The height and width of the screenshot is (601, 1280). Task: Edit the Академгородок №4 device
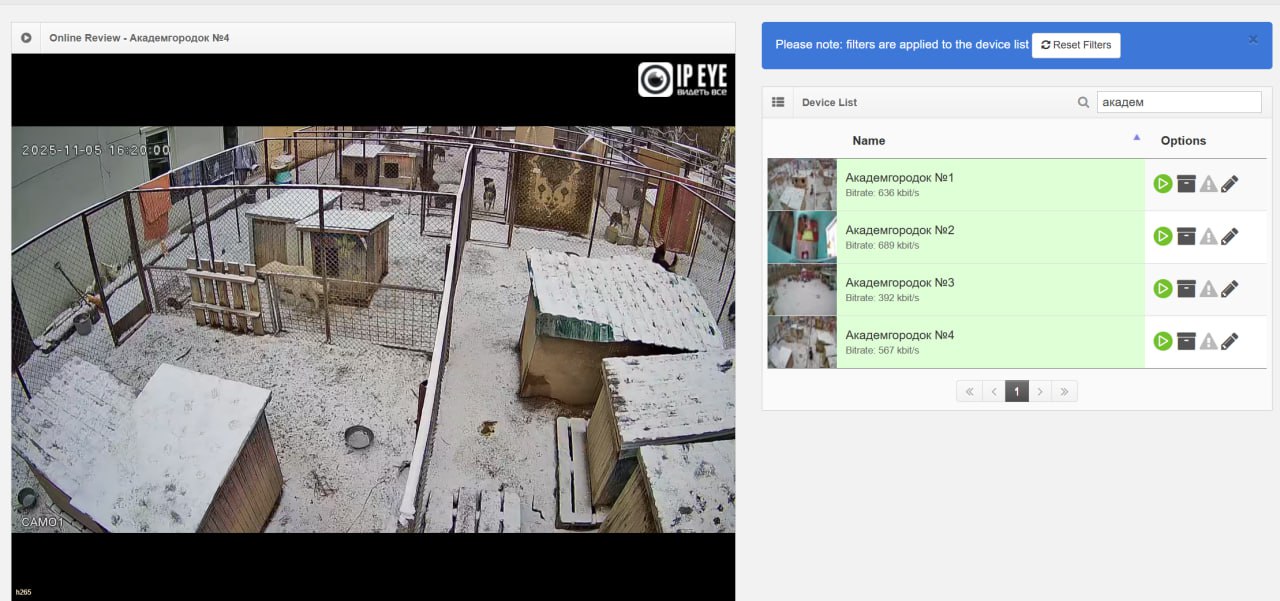click(1230, 341)
